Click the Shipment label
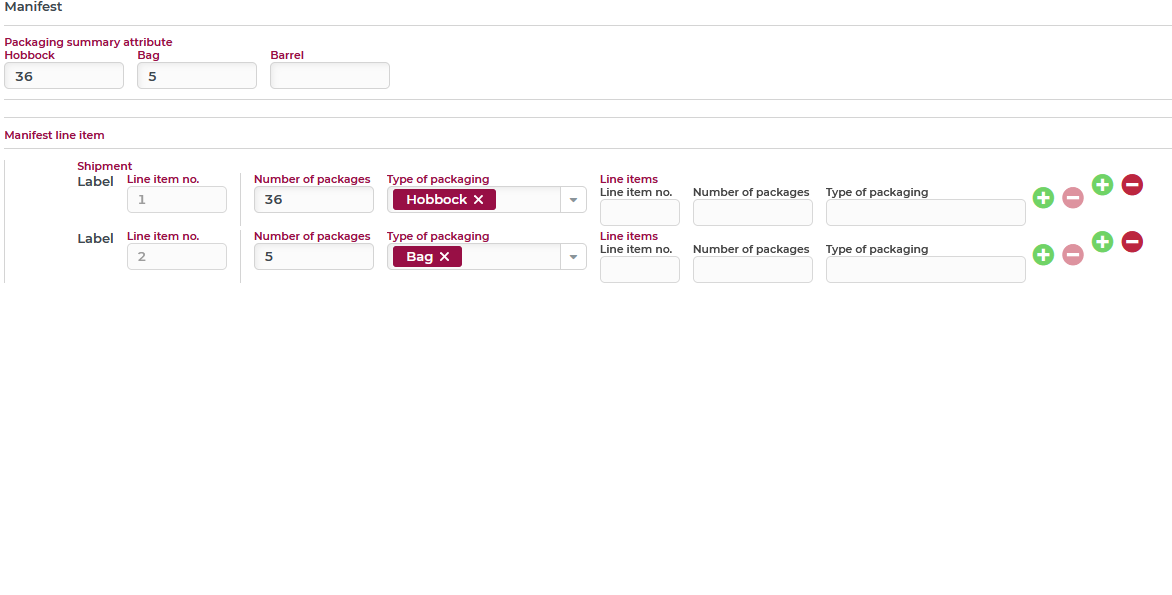The height and width of the screenshot is (595, 1172). click(x=105, y=166)
